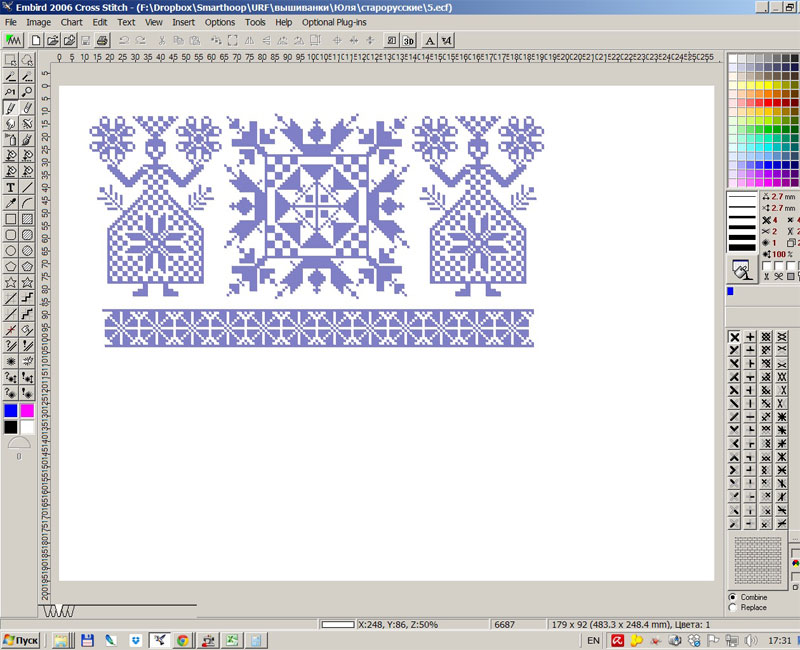Select the rectangular selection tool

click(x=10, y=60)
